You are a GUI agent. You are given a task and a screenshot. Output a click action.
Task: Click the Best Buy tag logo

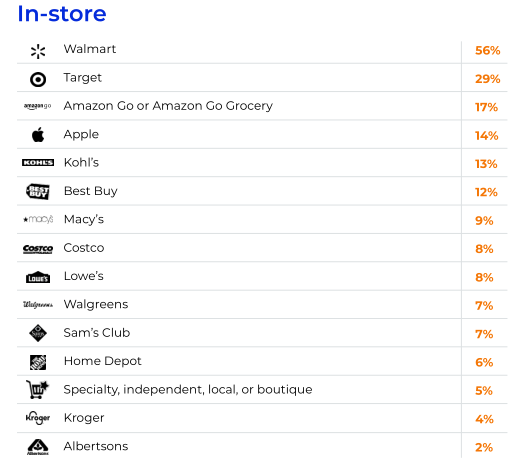point(38,191)
